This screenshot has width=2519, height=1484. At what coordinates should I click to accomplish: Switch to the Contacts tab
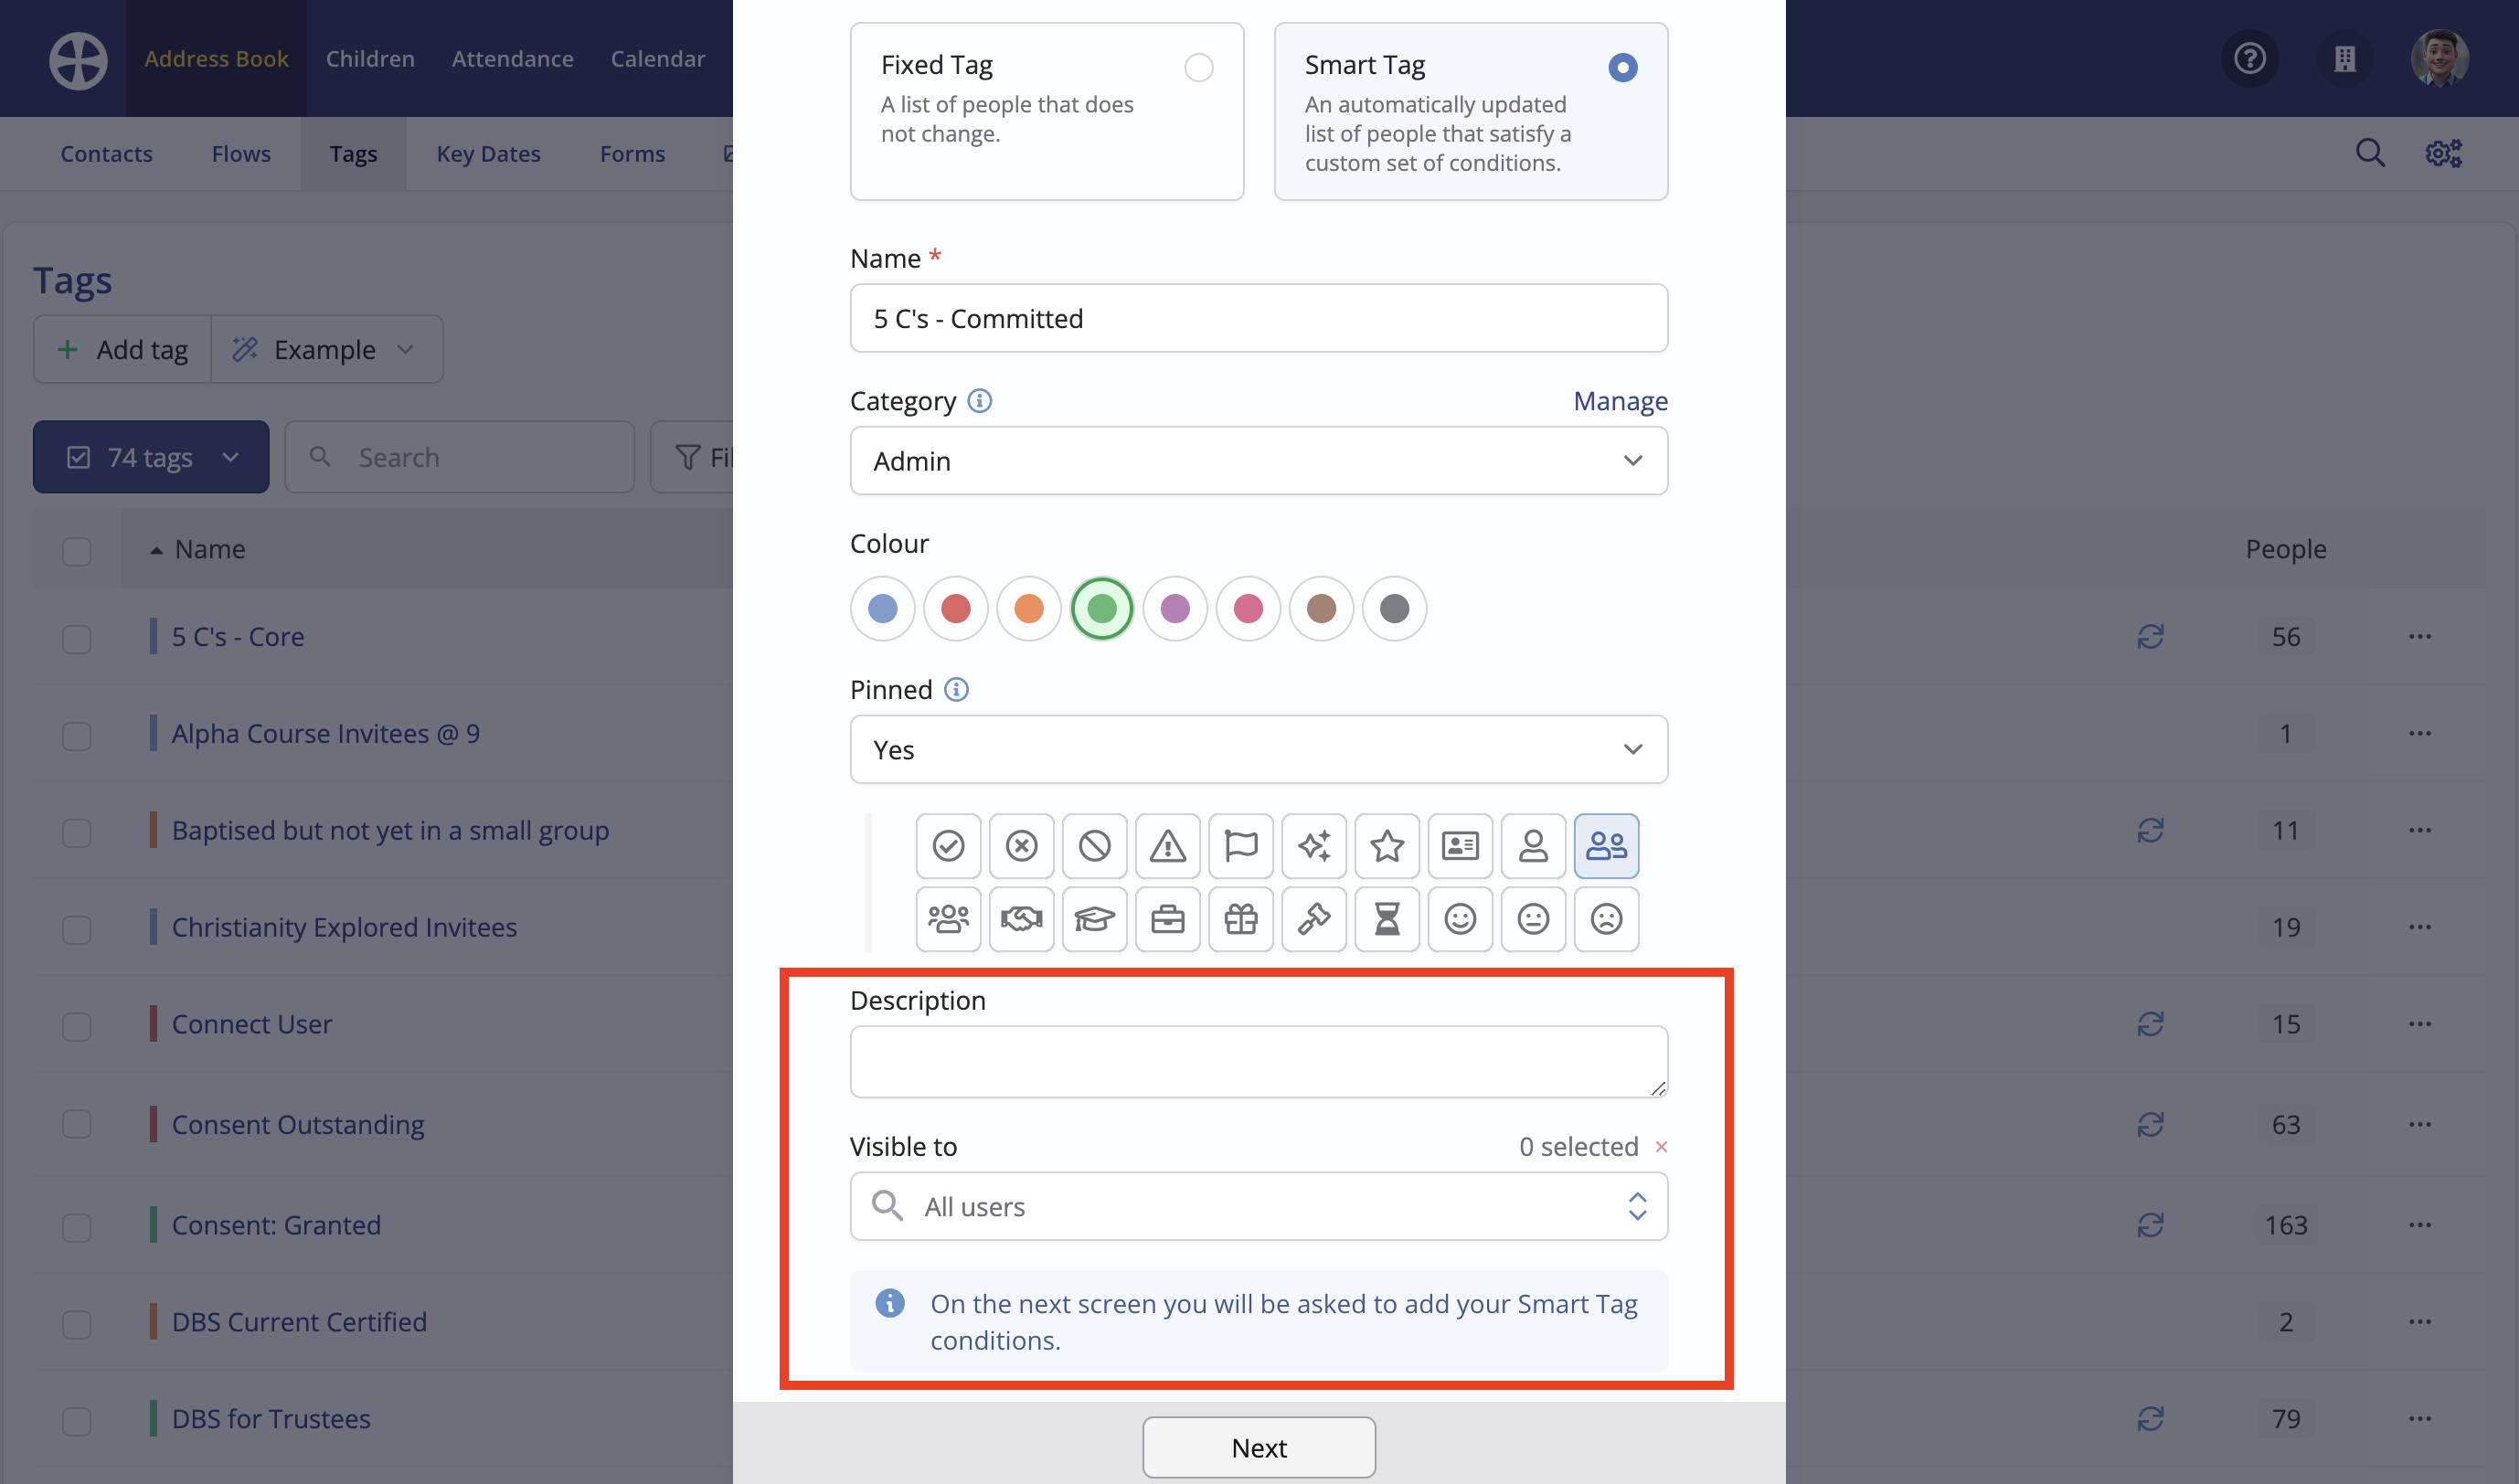(106, 153)
